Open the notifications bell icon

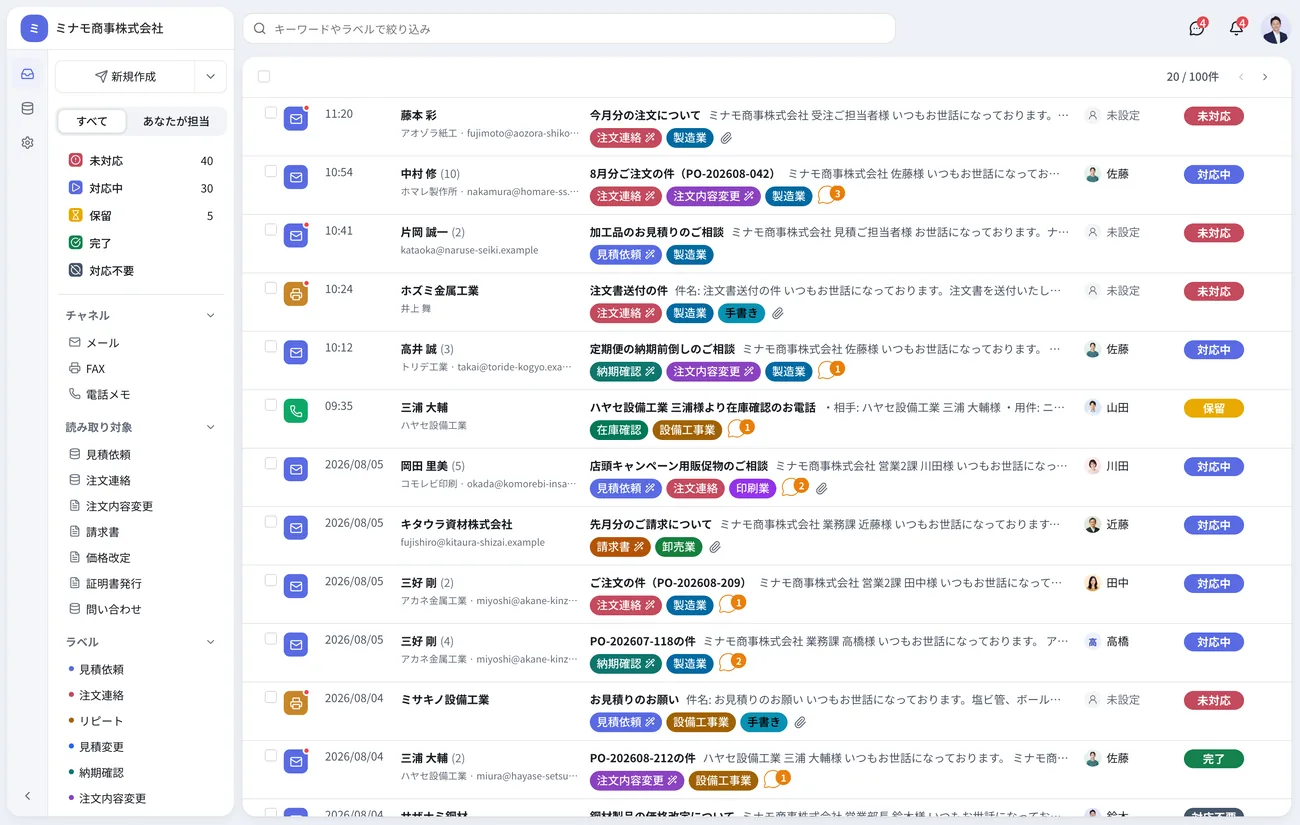pos(1237,28)
